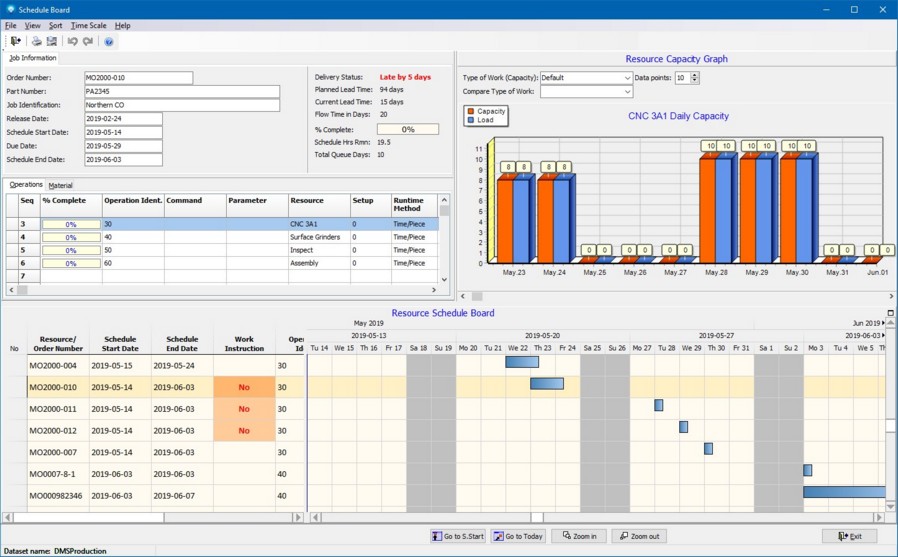The image size is (898, 557).
Task: Expand Type of Work (Capacity) dropdown
Action: pos(627,78)
